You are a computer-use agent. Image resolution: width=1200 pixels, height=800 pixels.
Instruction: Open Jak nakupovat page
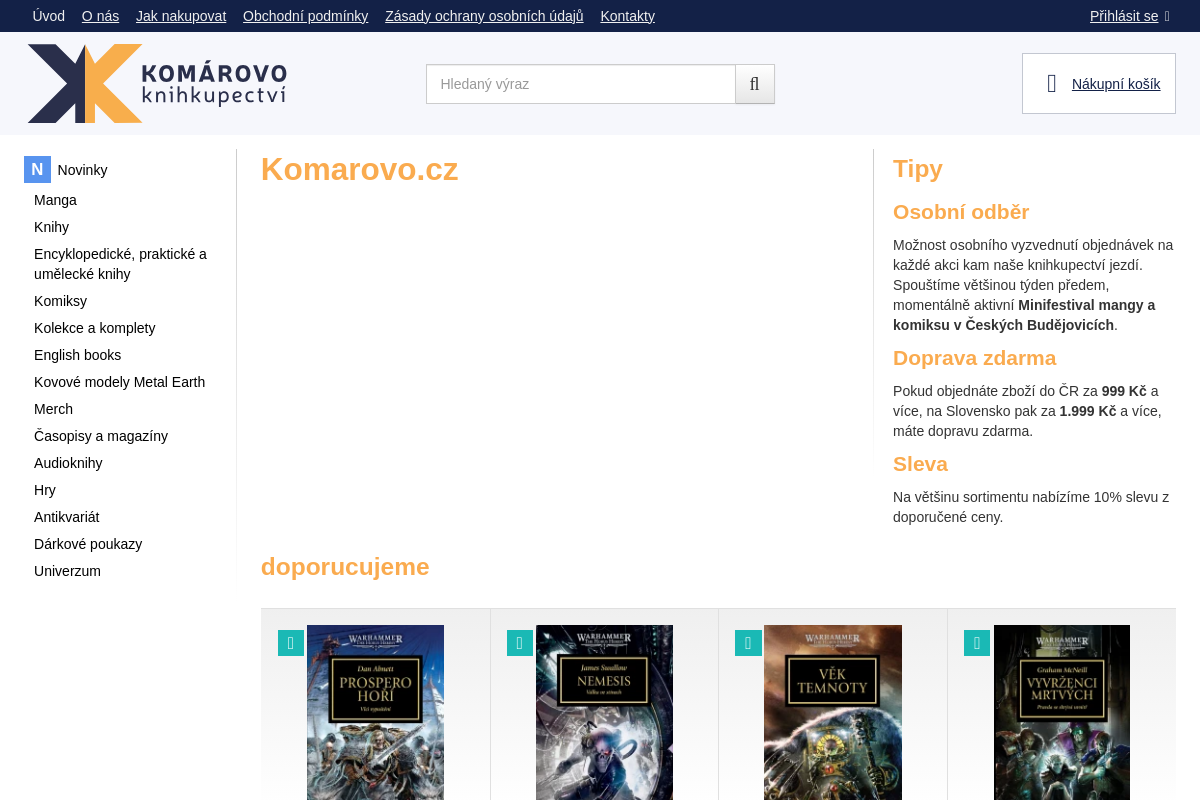181,16
